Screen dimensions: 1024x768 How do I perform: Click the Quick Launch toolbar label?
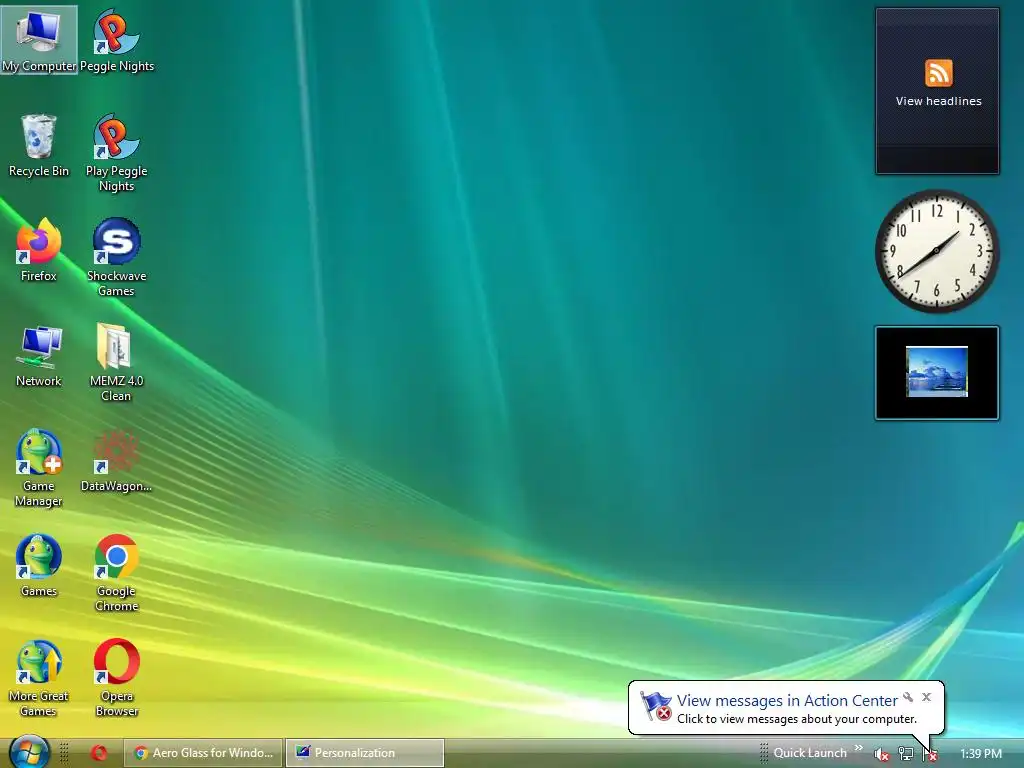pos(810,753)
